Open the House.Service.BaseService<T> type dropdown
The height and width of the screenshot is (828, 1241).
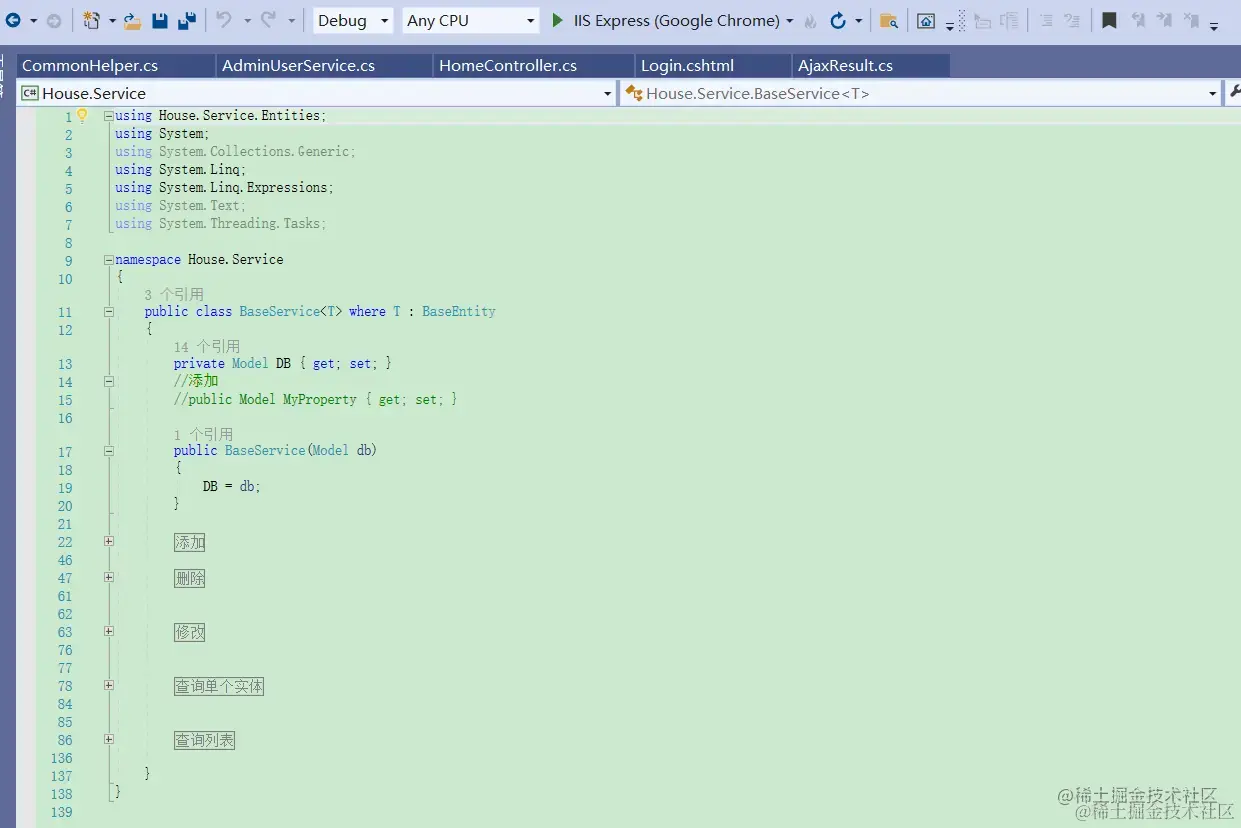pyautogui.click(x=920, y=93)
